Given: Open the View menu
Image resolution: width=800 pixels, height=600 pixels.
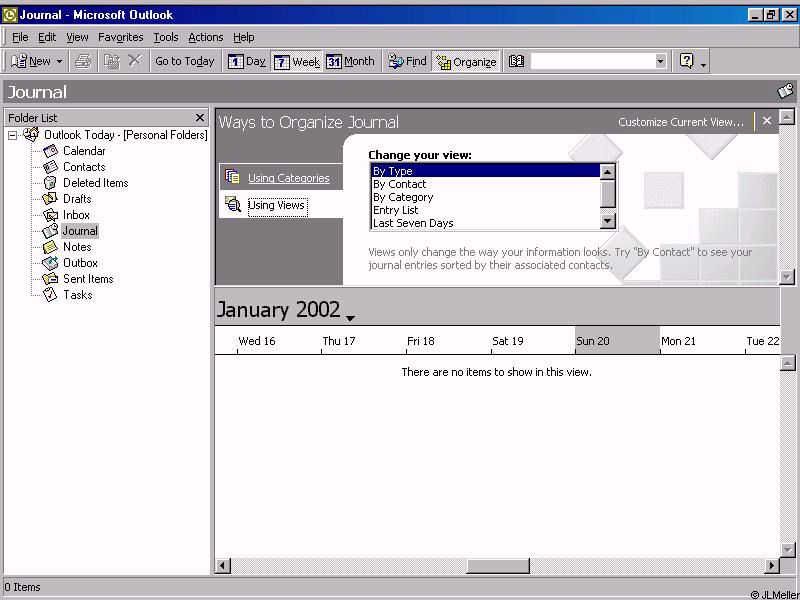Looking at the screenshot, I should point(77,37).
